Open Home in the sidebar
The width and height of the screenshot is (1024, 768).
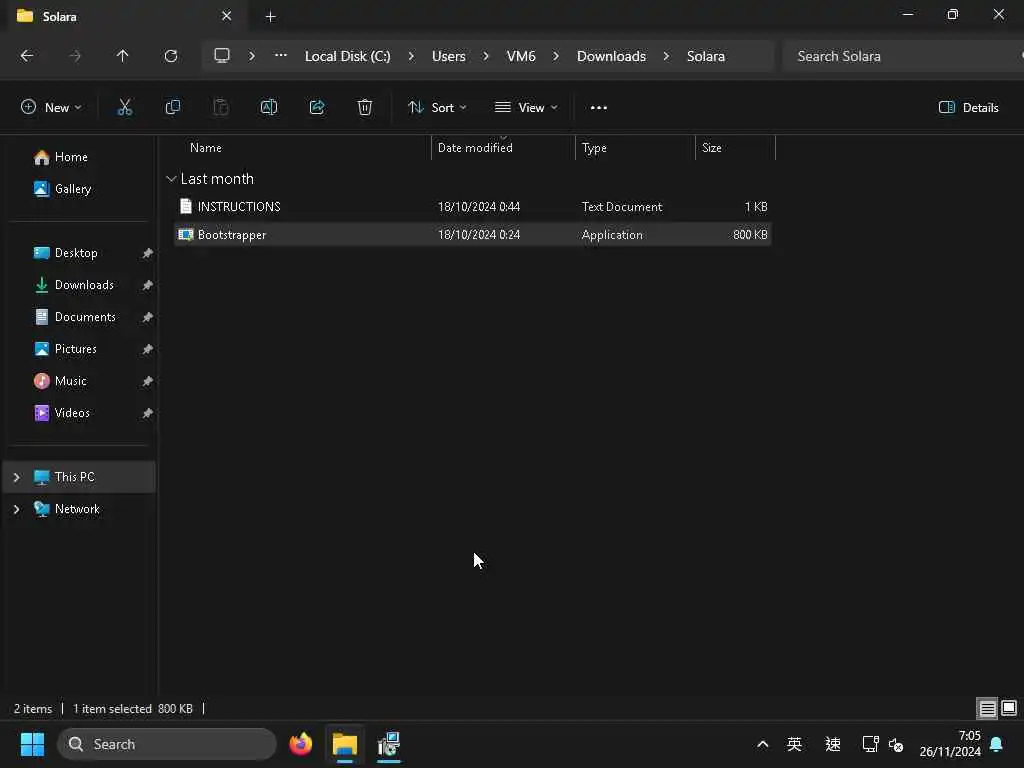click(71, 157)
